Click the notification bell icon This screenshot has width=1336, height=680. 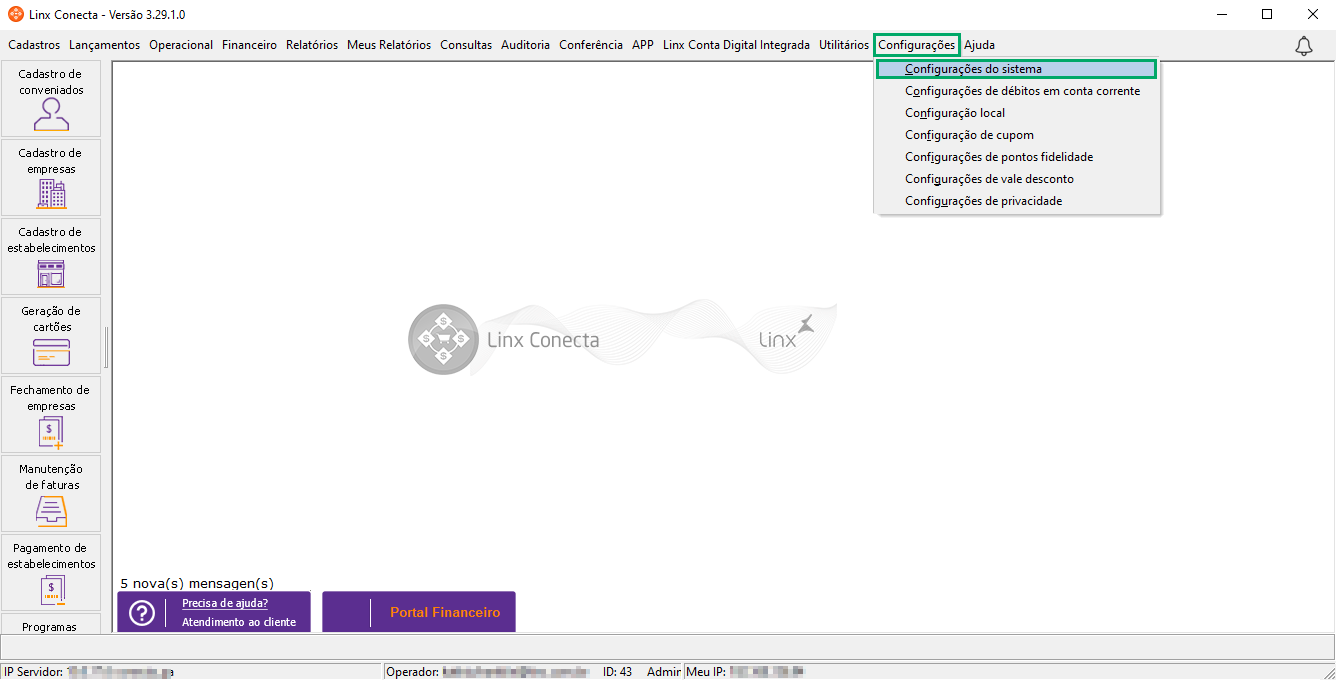(x=1304, y=45)
